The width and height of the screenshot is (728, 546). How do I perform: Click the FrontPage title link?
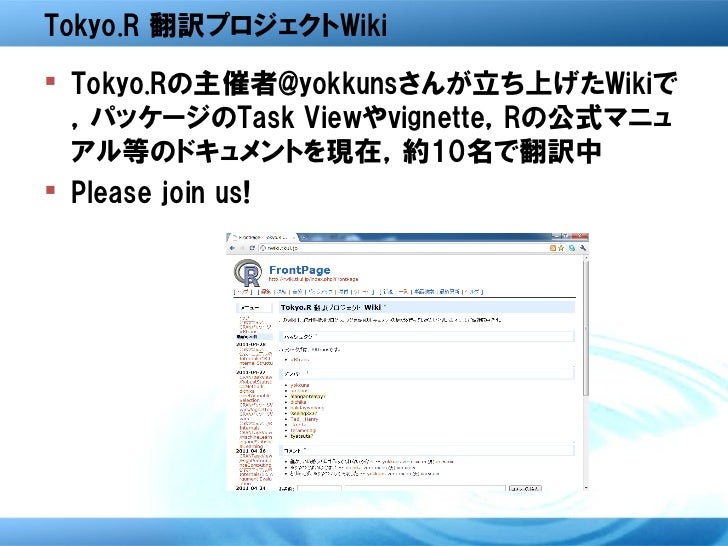point(299,270)
